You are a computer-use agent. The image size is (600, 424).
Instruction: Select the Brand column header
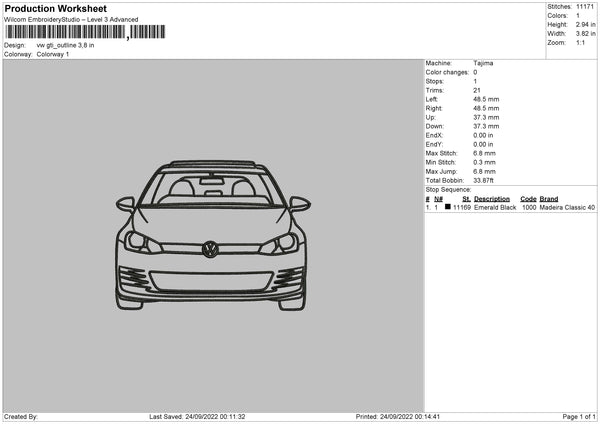pos(548,199)
